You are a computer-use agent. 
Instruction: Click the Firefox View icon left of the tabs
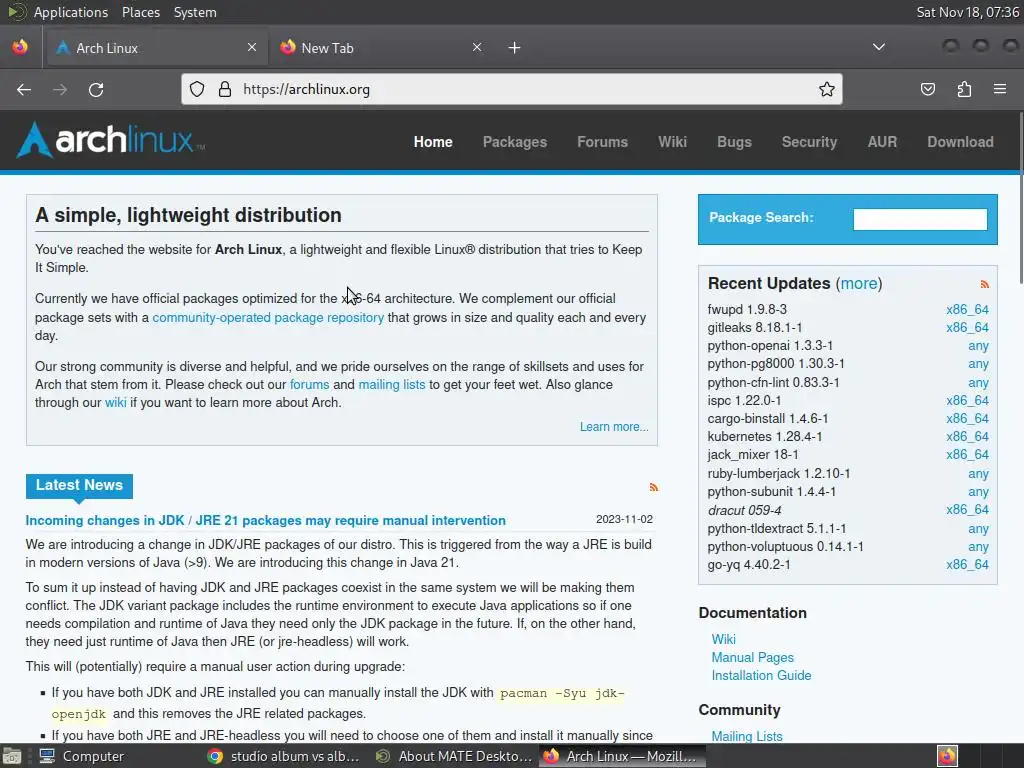point(20,47)
